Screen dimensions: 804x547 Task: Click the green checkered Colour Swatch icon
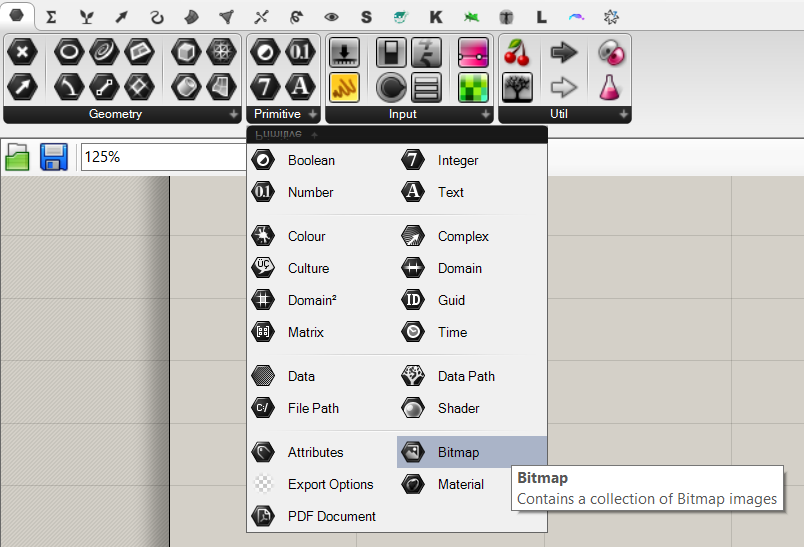tap(473, 87)
